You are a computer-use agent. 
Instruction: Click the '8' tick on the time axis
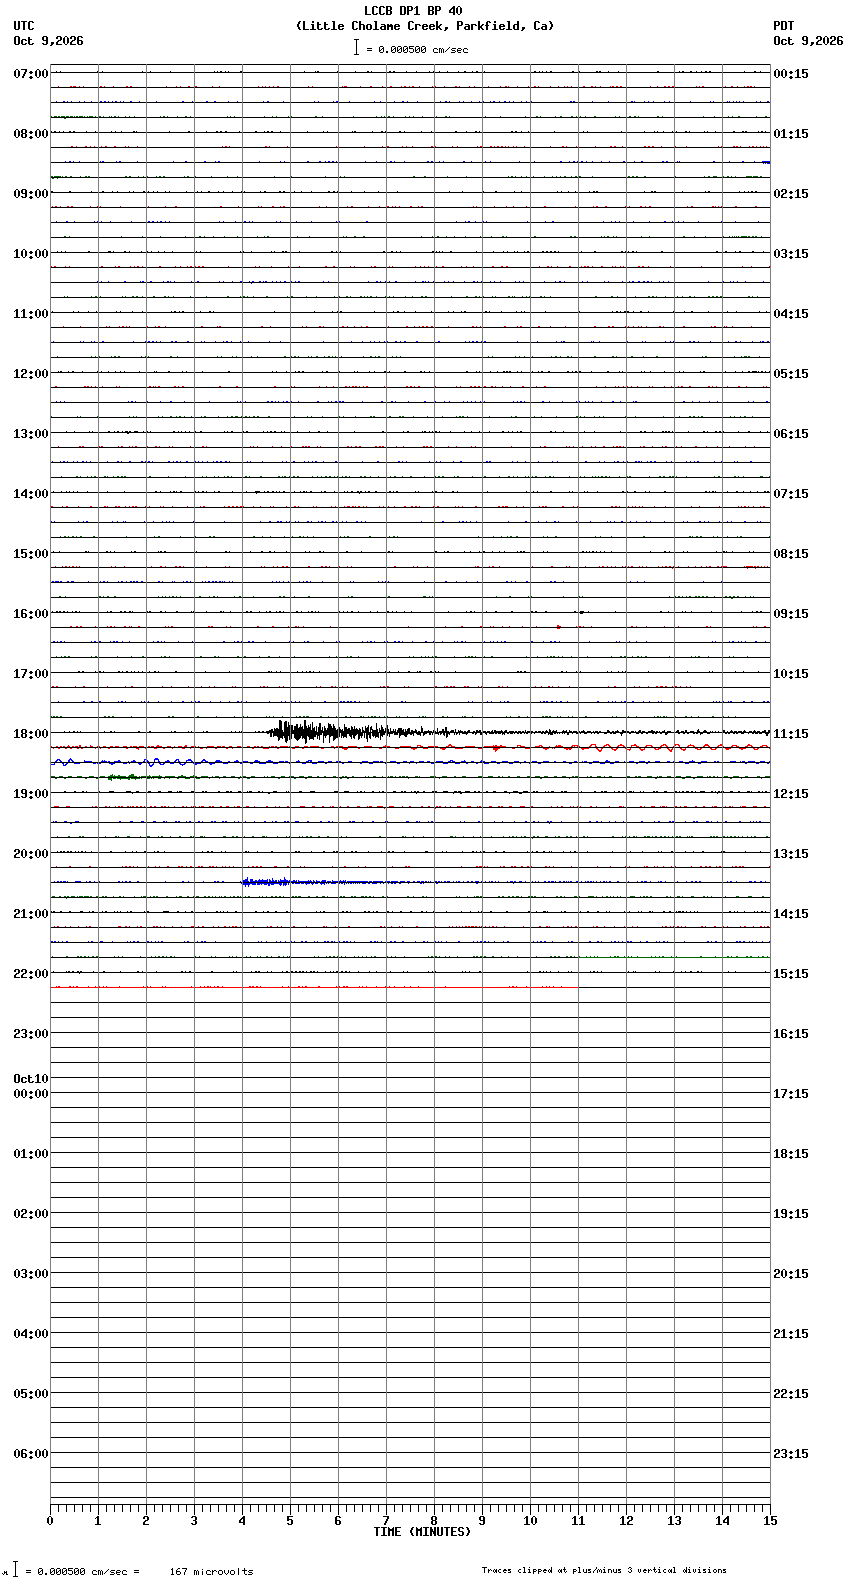click(434, 1521)
